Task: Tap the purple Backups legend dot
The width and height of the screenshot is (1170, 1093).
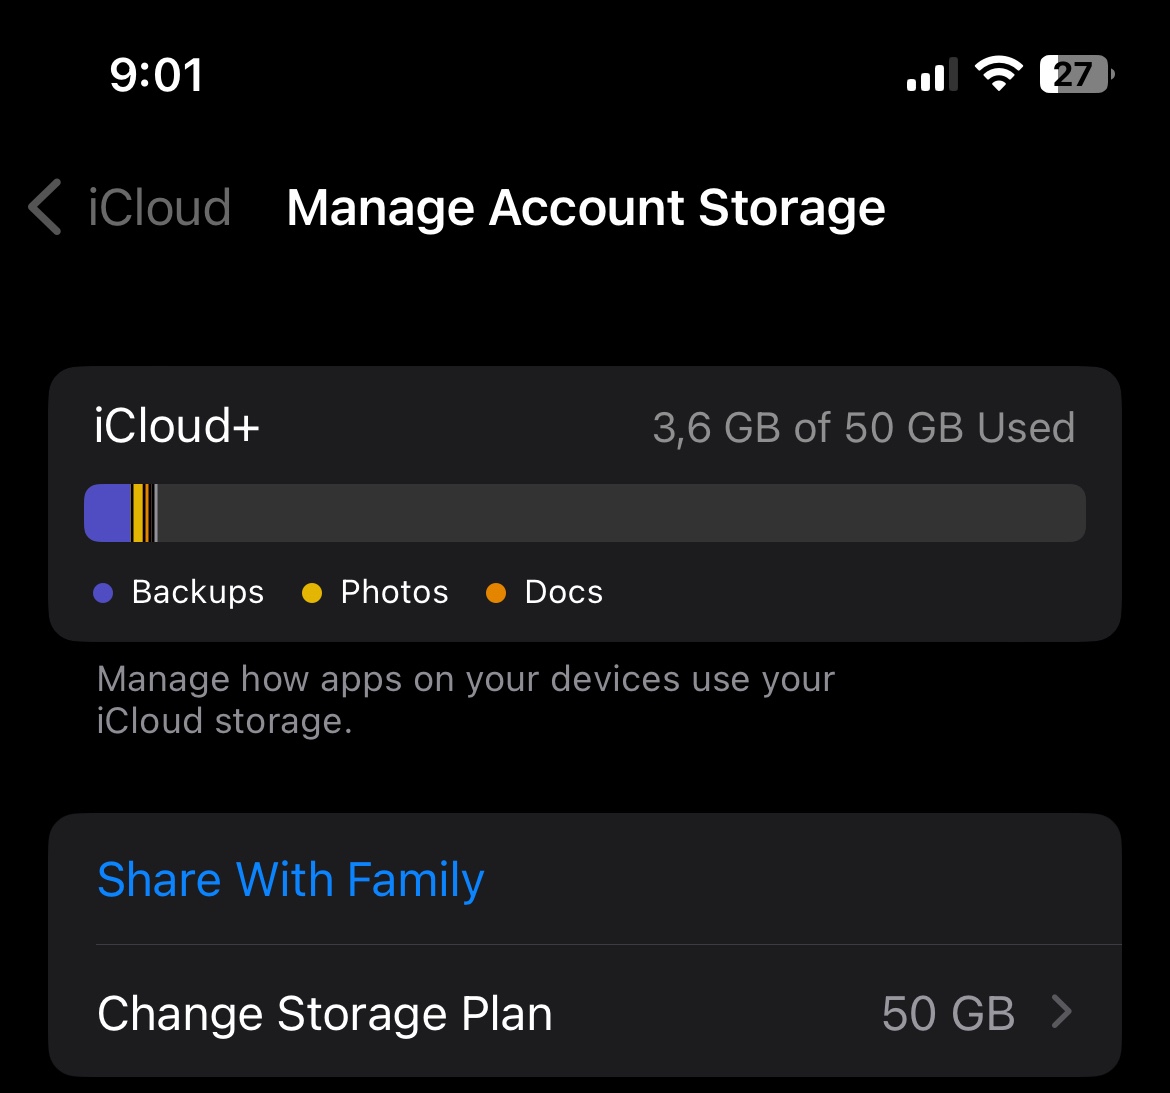Action: (x=103, y=593)
